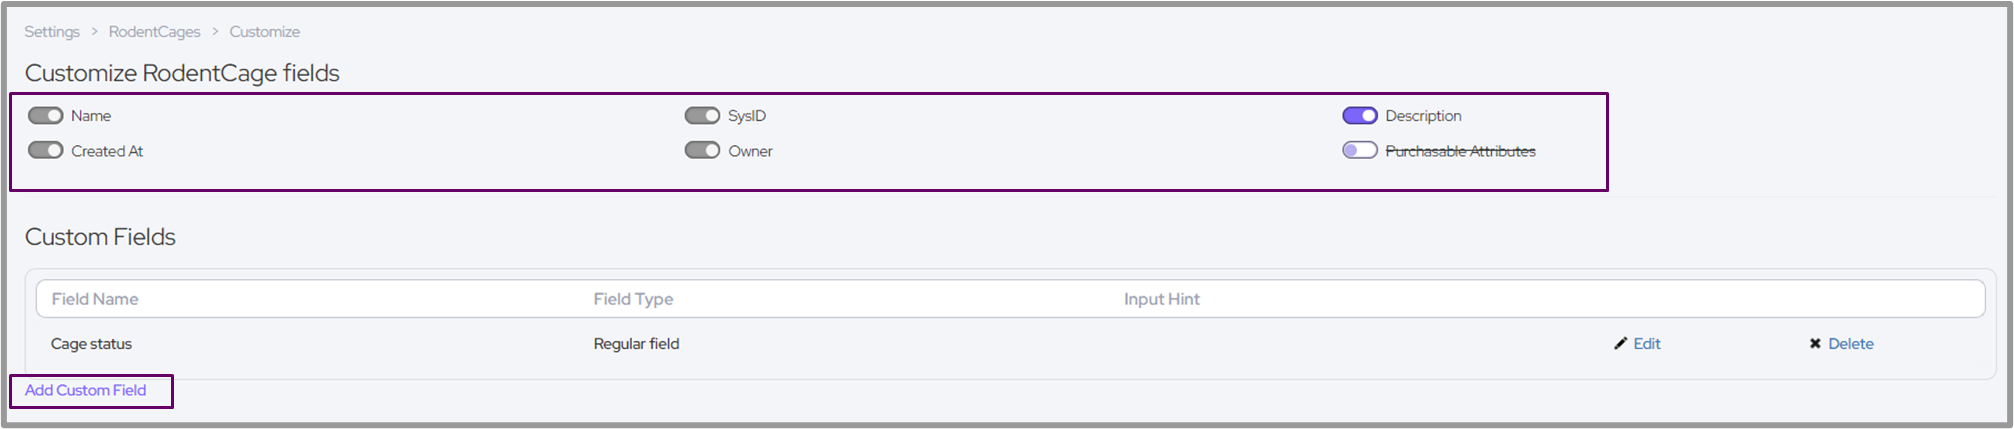Toggle the Created At field switch
This screenshot has height=429, width=2014.
46,151
